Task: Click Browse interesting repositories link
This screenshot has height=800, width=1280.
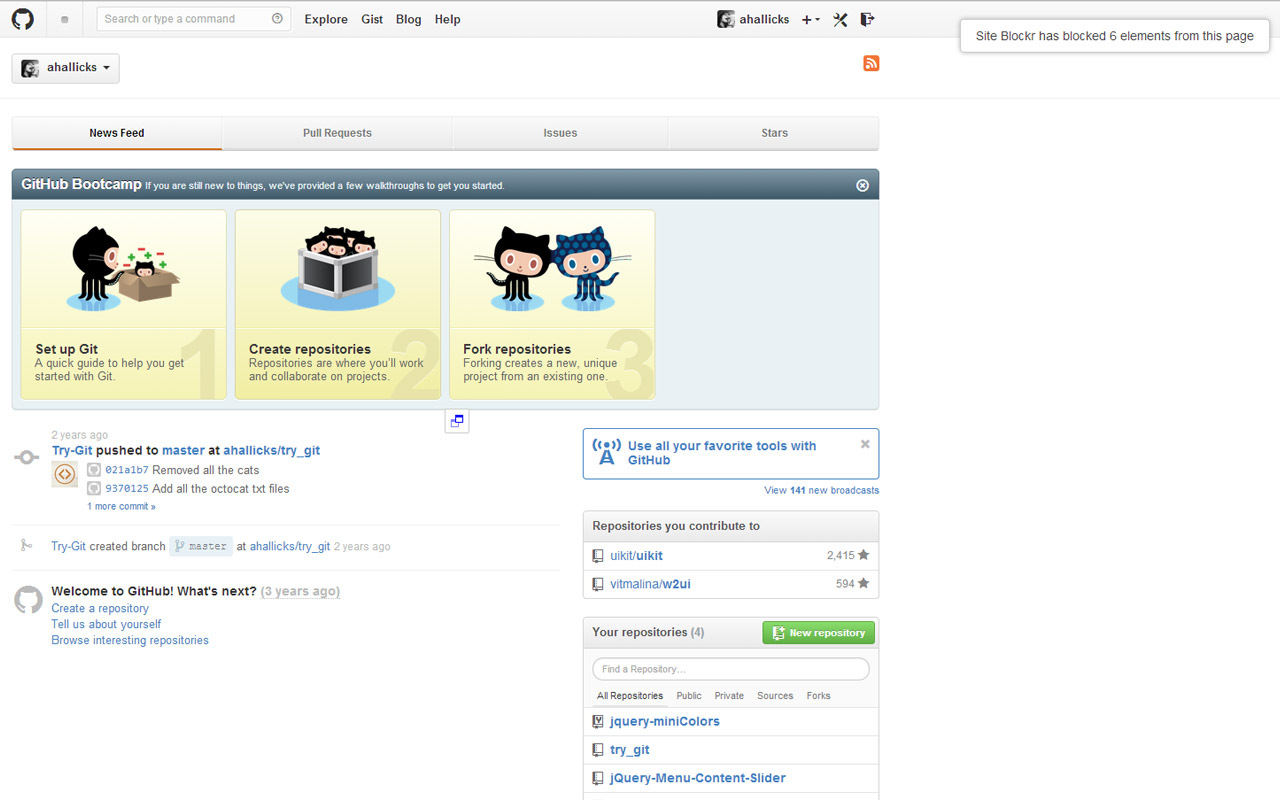Action: pos(130,640)
